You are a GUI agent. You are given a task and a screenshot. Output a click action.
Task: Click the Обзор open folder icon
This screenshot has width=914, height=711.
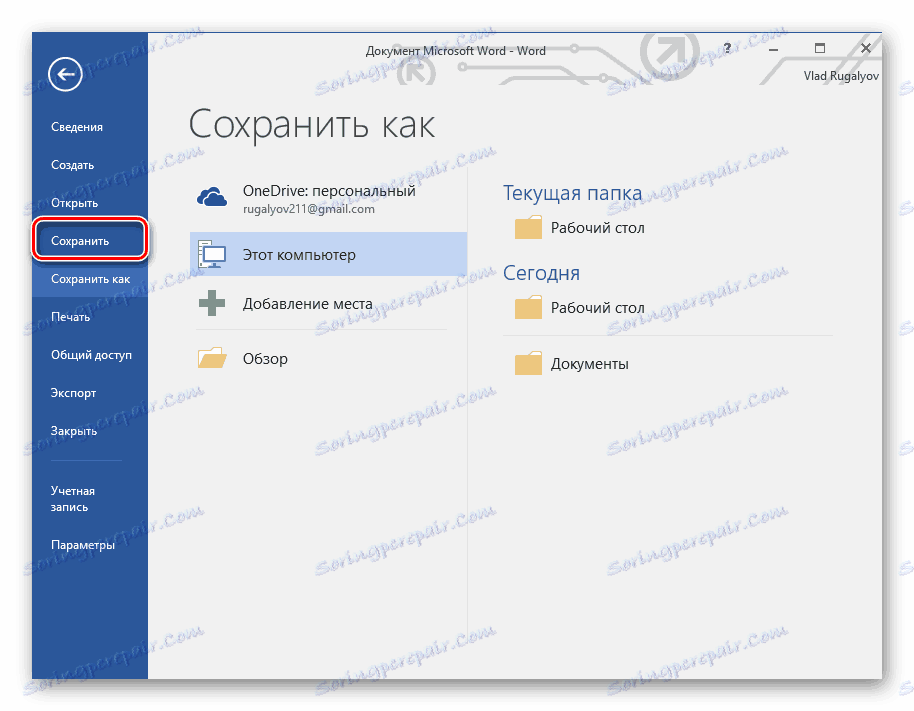pyautogui.click(x=212, y=358)
